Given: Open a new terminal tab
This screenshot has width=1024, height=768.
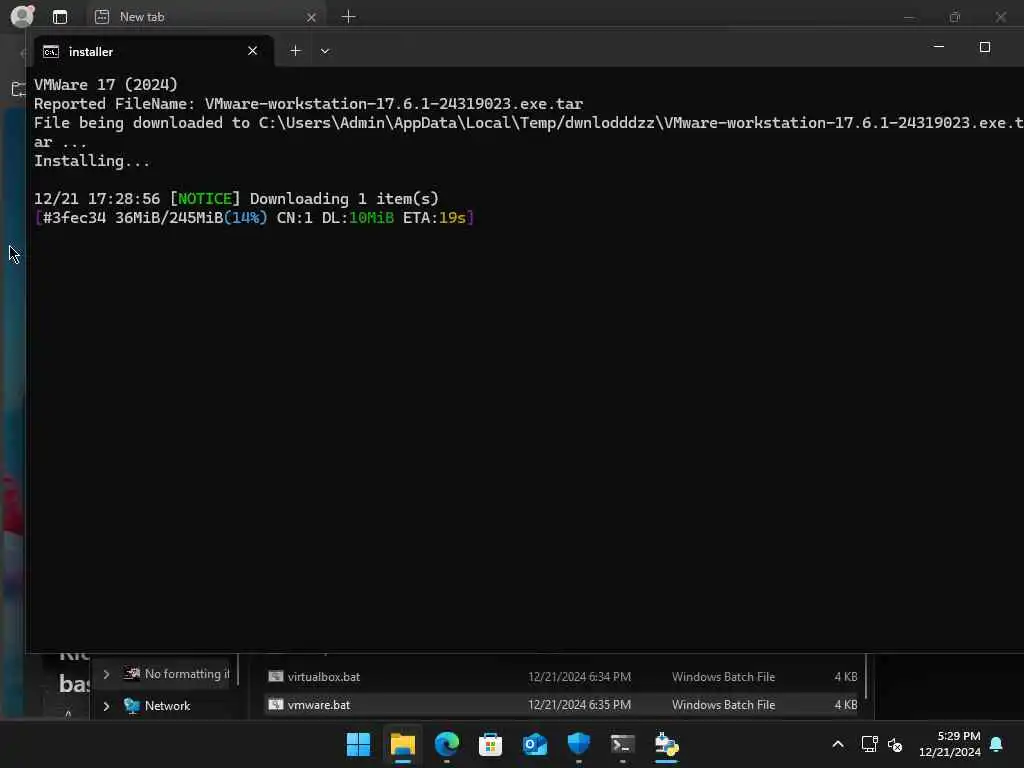Looking at the screenshot, I should (x=295, y=51).
